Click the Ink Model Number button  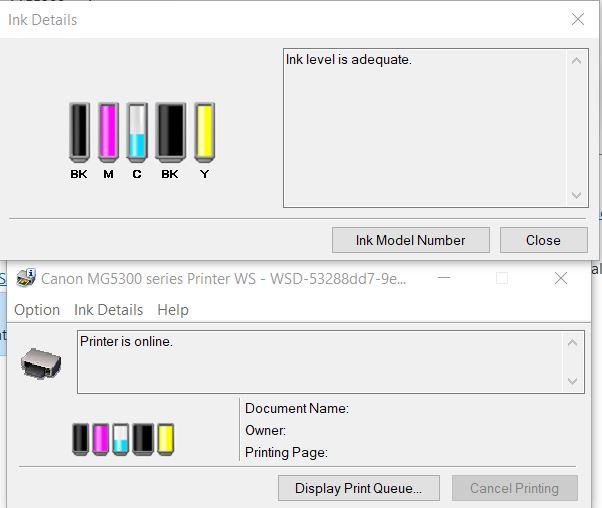point(411,240)
